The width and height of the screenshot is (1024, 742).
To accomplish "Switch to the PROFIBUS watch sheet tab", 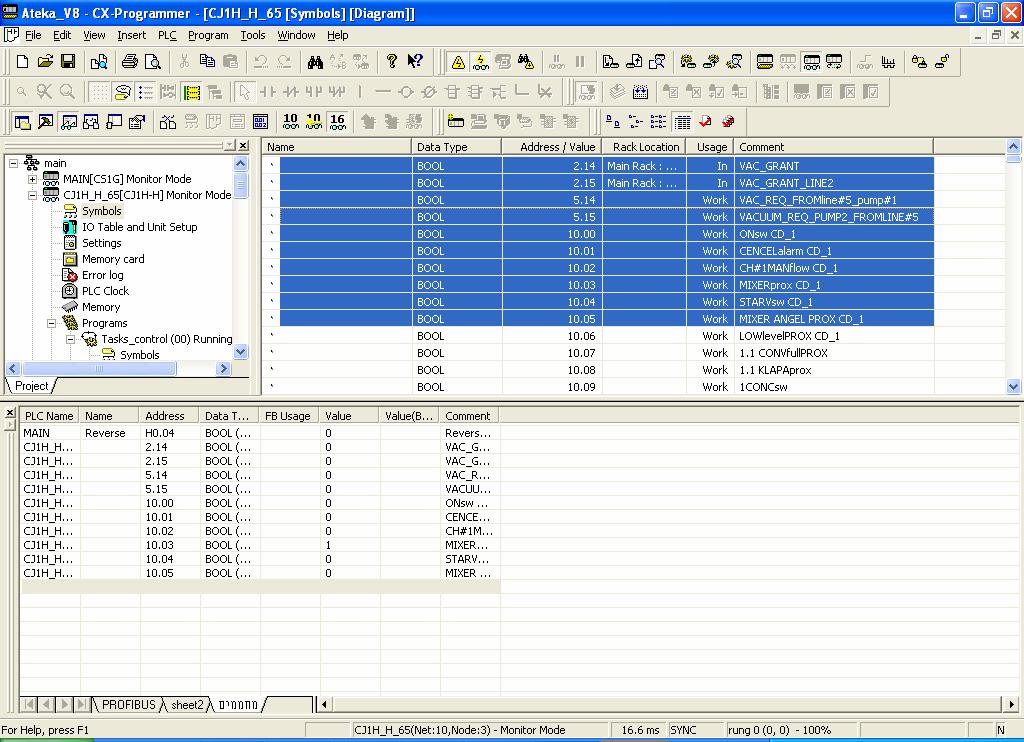I will tap(129, 705).
